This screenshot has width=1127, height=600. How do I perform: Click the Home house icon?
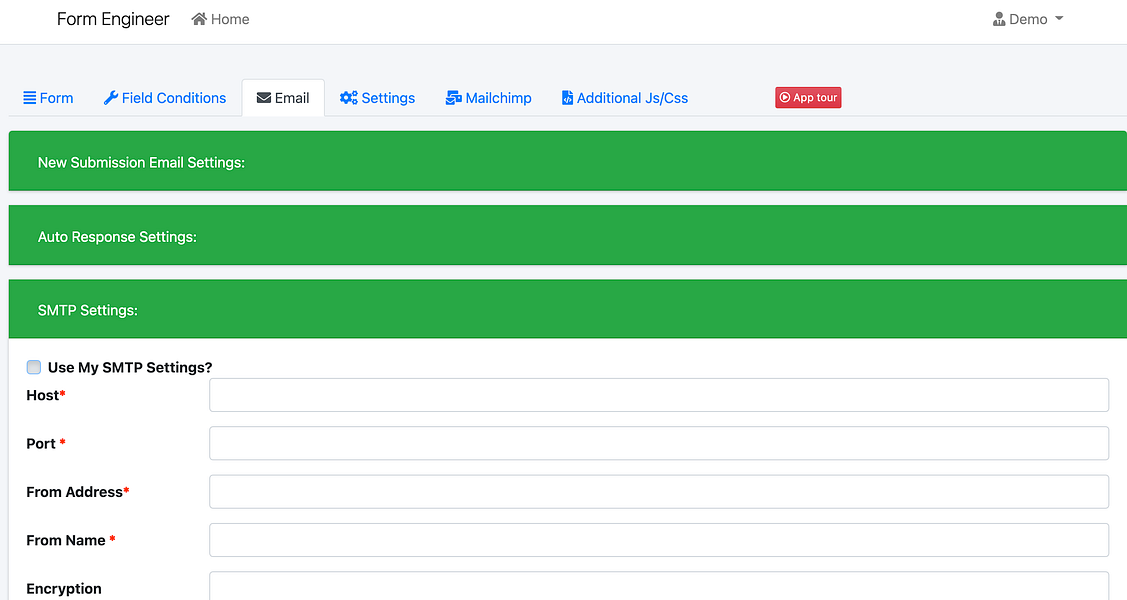point(200,18)
